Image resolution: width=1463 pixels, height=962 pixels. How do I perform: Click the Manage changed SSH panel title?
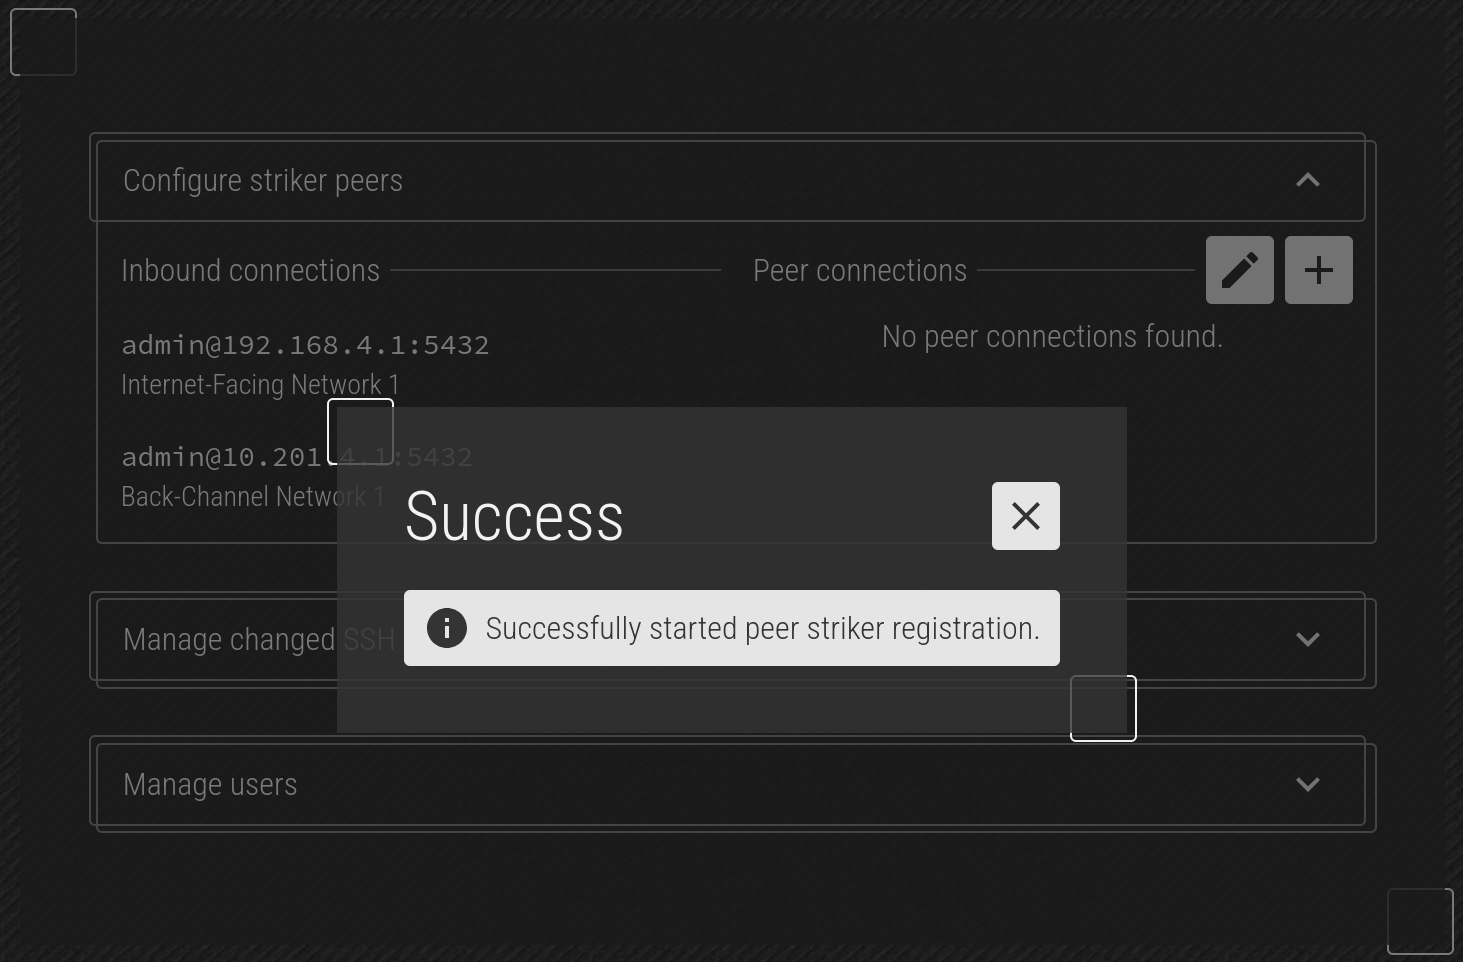[x=259, y=639]
